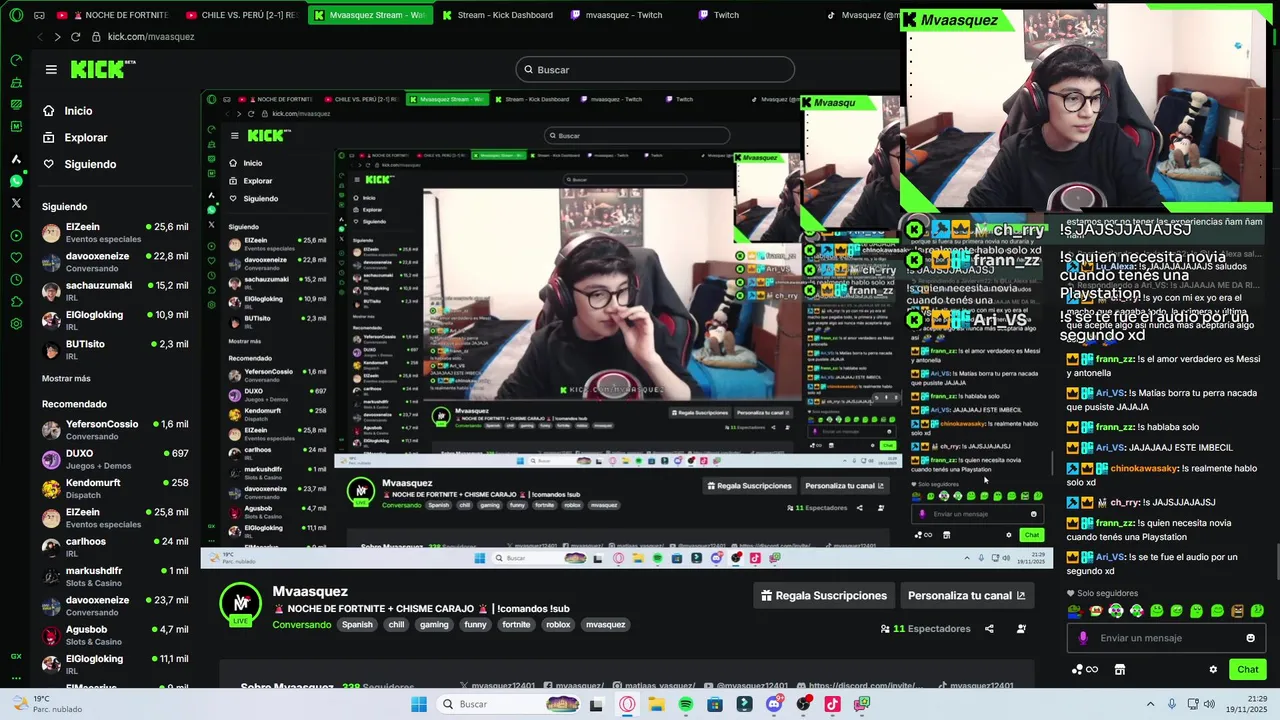The image size is (1280, 720).
Task: Open Spotify from the taskbar
Action: point(685,704)
